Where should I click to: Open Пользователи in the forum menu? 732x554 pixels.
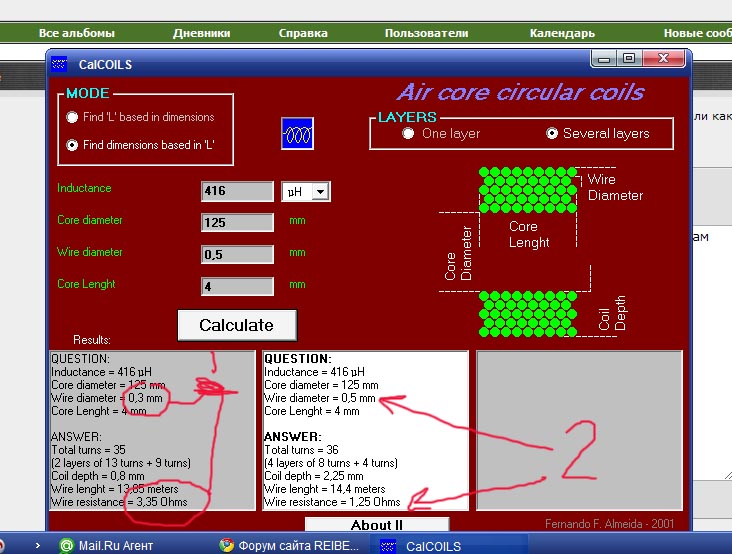click(x=426, y=33)
